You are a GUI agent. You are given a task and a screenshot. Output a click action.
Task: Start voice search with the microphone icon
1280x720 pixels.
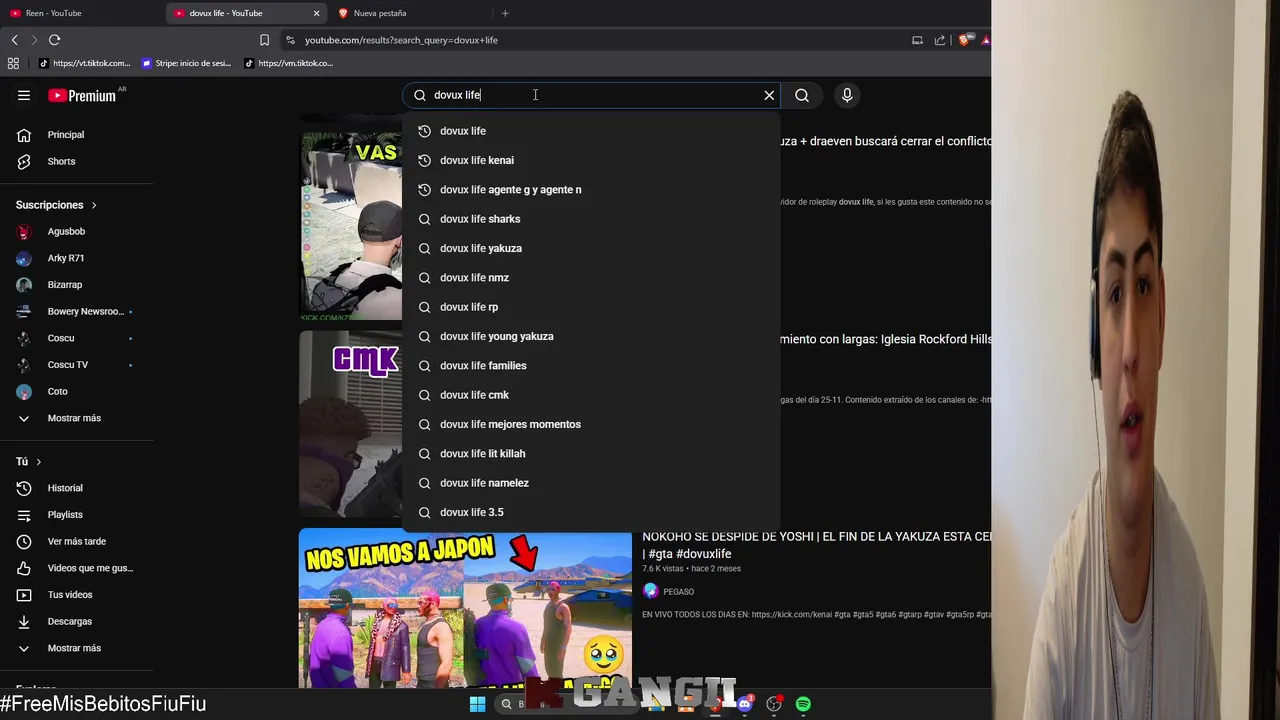[x=847, y=95]
